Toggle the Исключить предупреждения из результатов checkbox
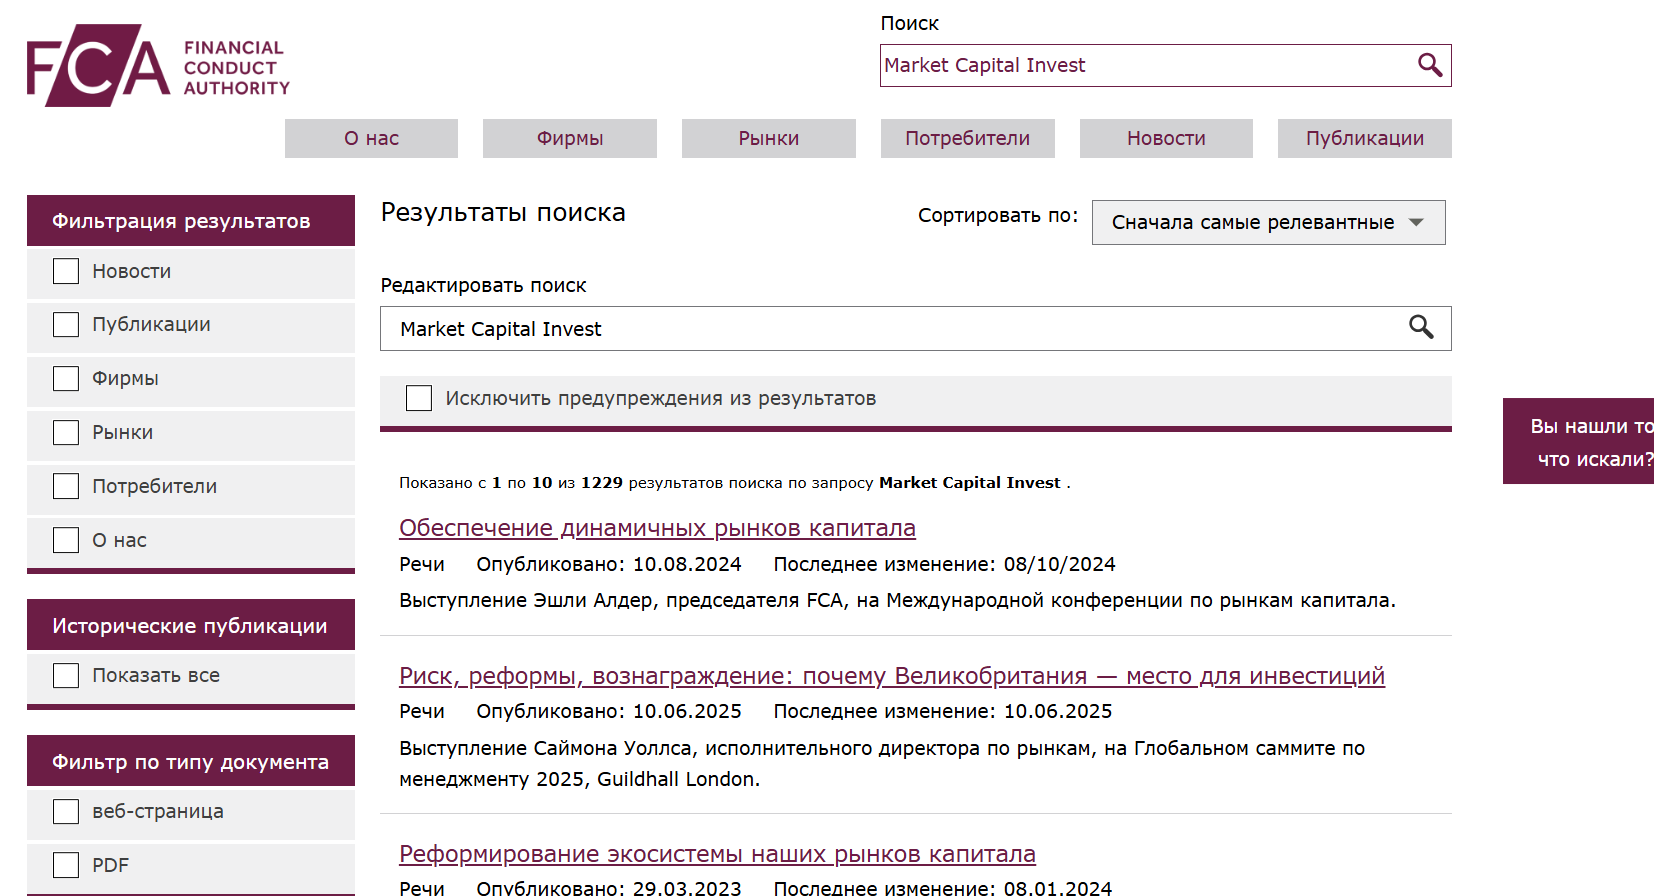The height and width of the screenshot is (896, 1654). click(x=419, y=398)
